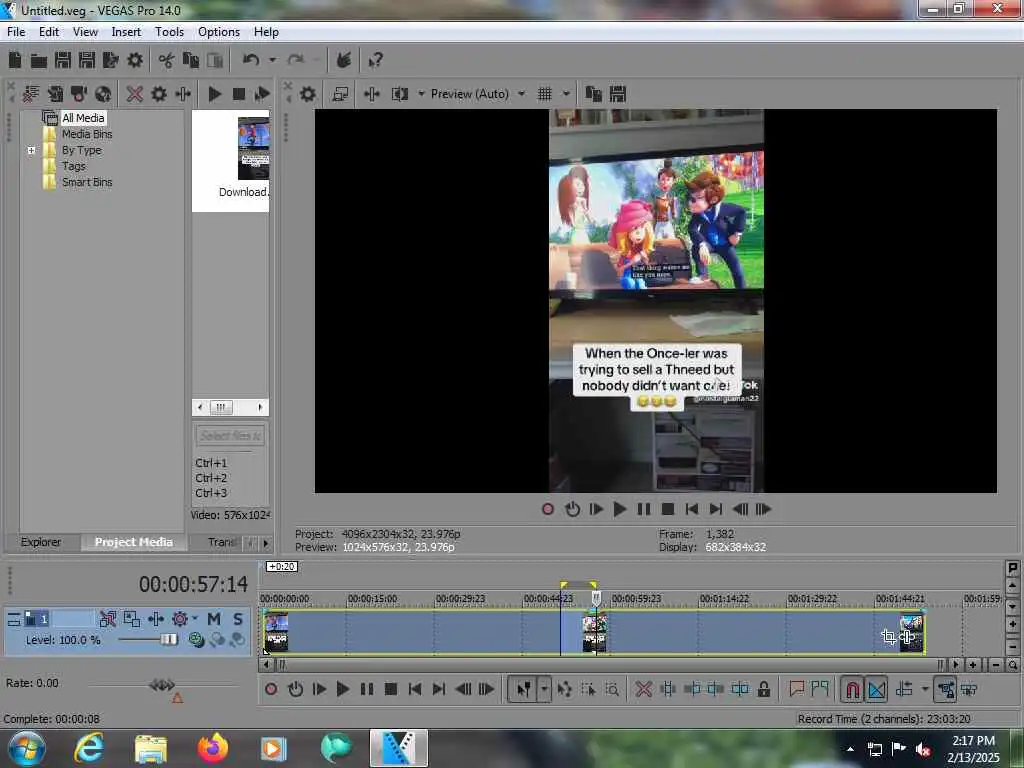Solo track 1 with S button
The image size is (1024, 768).
tap(238, 618)
